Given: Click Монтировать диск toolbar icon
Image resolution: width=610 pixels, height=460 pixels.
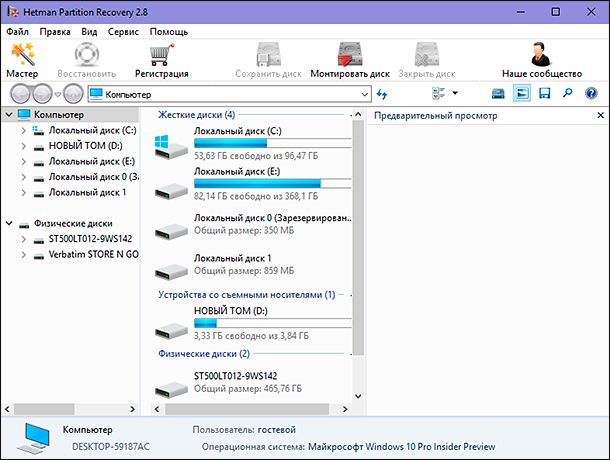Looking at the screenshot, I should tap(350, 54).
